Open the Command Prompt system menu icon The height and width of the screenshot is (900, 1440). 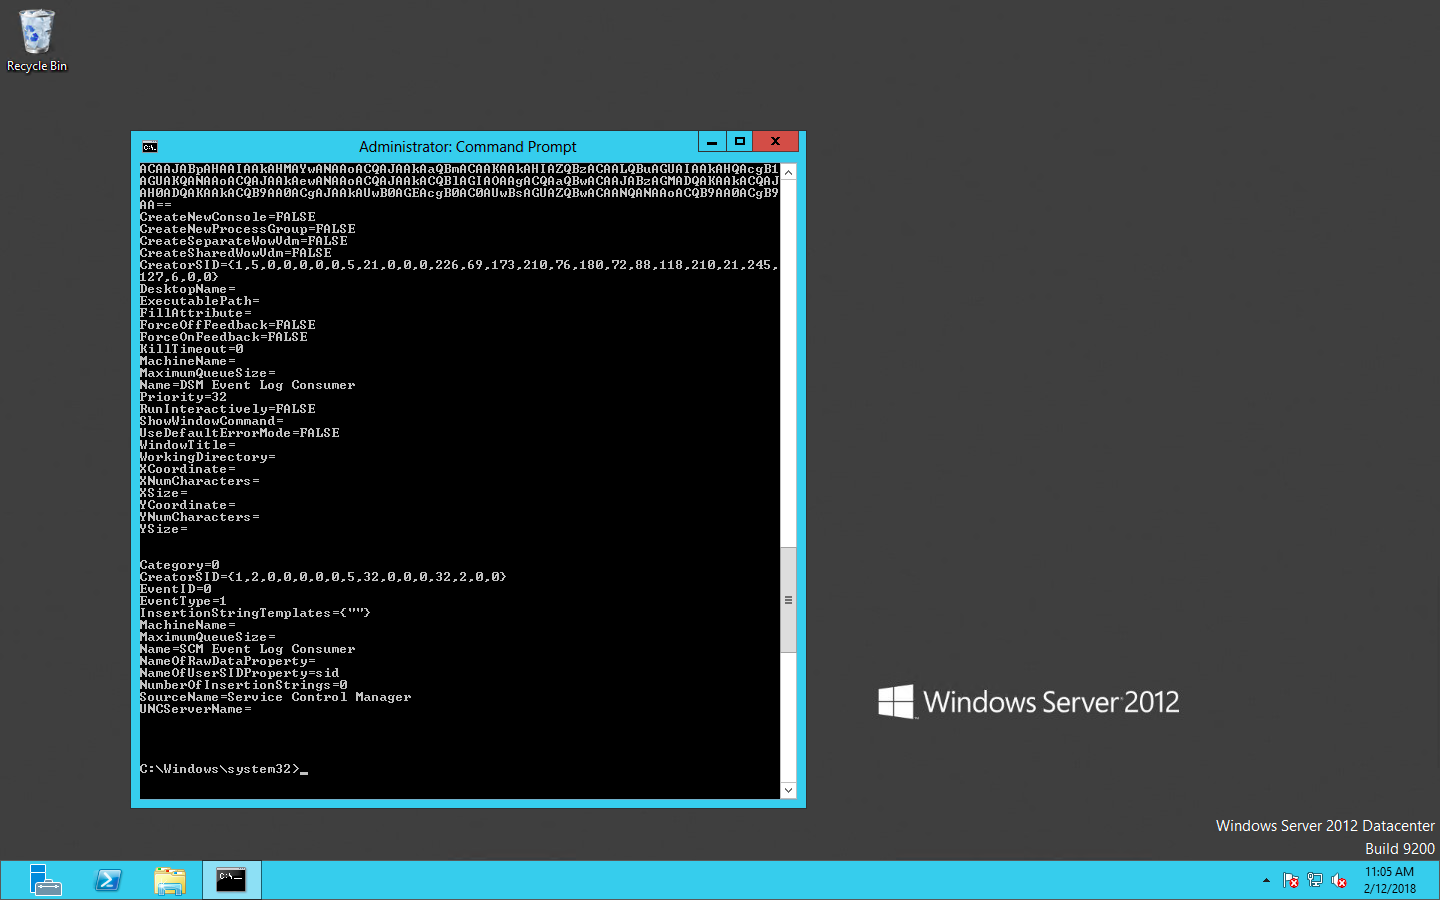(x=150, y=147)
